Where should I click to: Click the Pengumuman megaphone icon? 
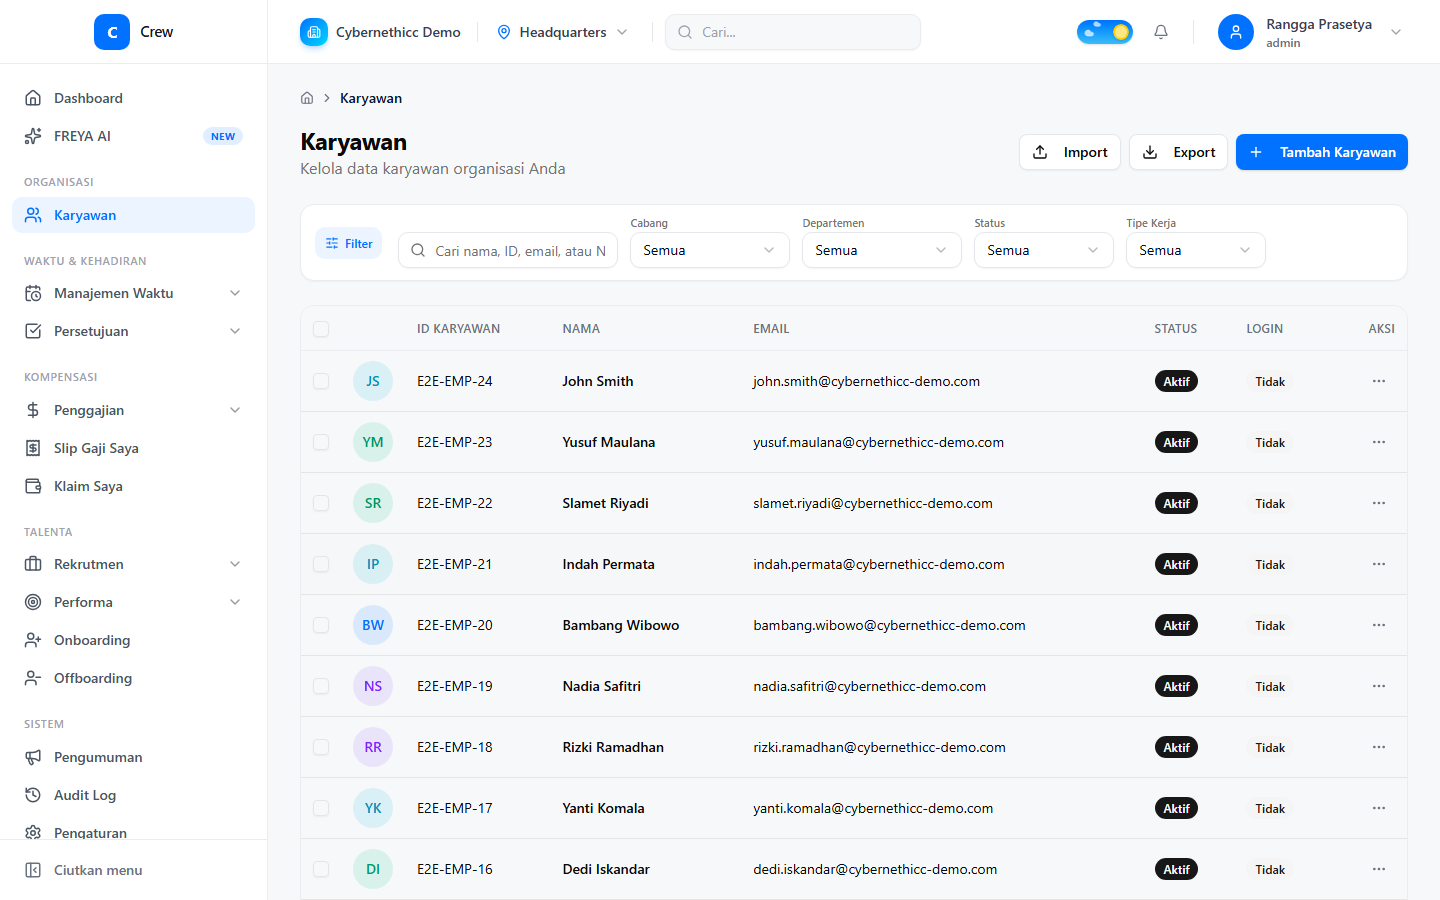[33, 757]
